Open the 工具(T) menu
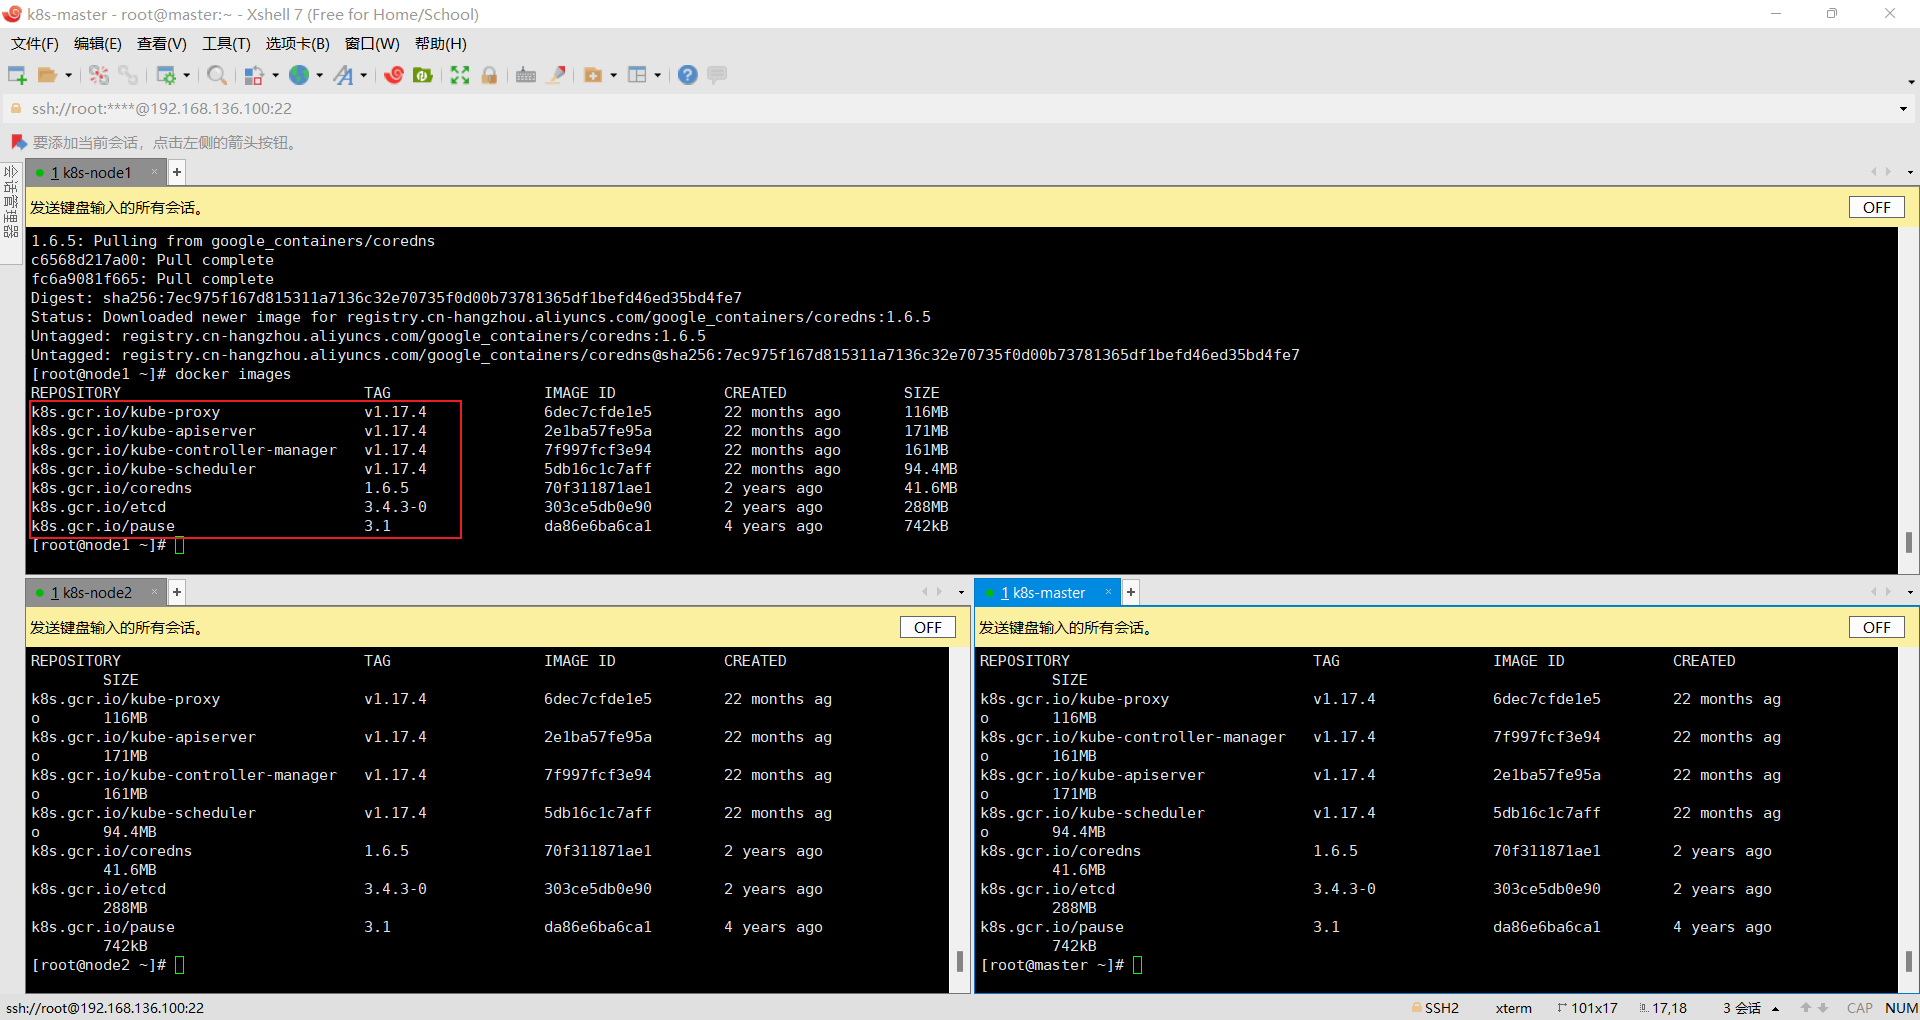1920x1020 pixels. tap(226, 44)
